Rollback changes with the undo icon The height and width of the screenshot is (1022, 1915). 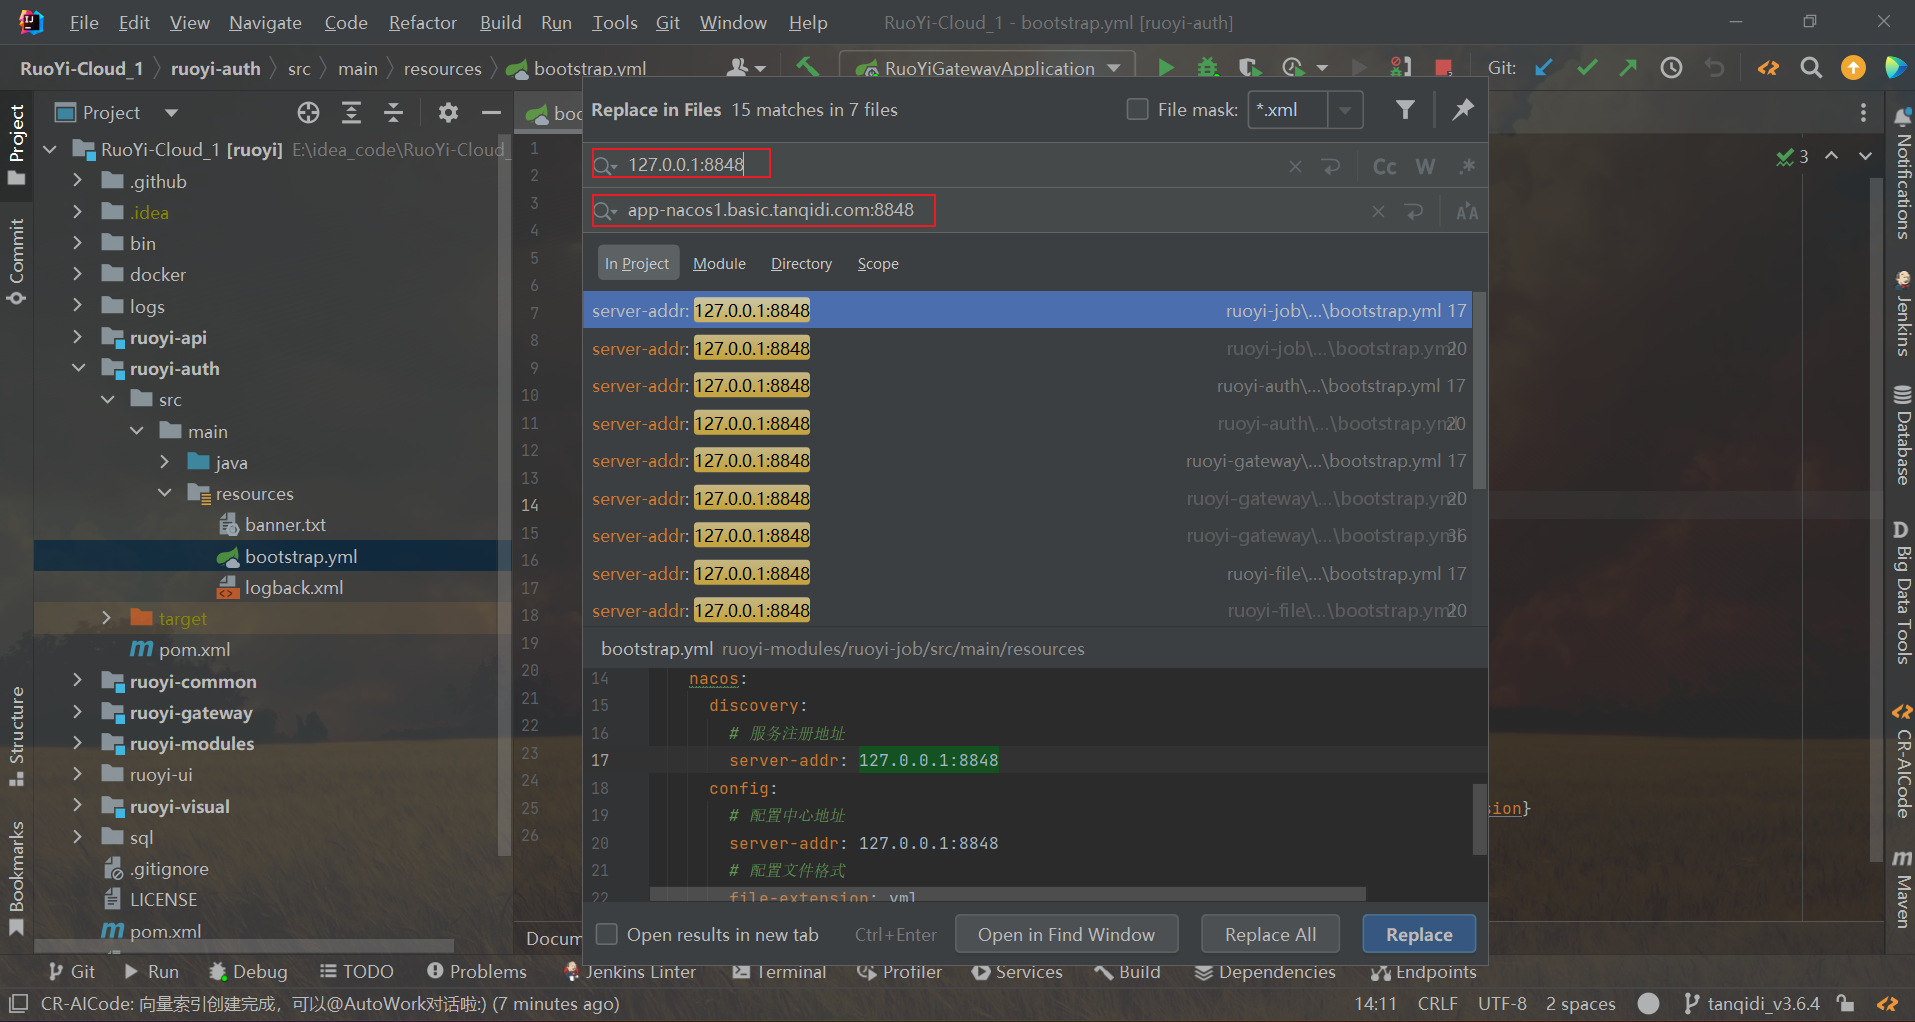(x=1714, y=68)
